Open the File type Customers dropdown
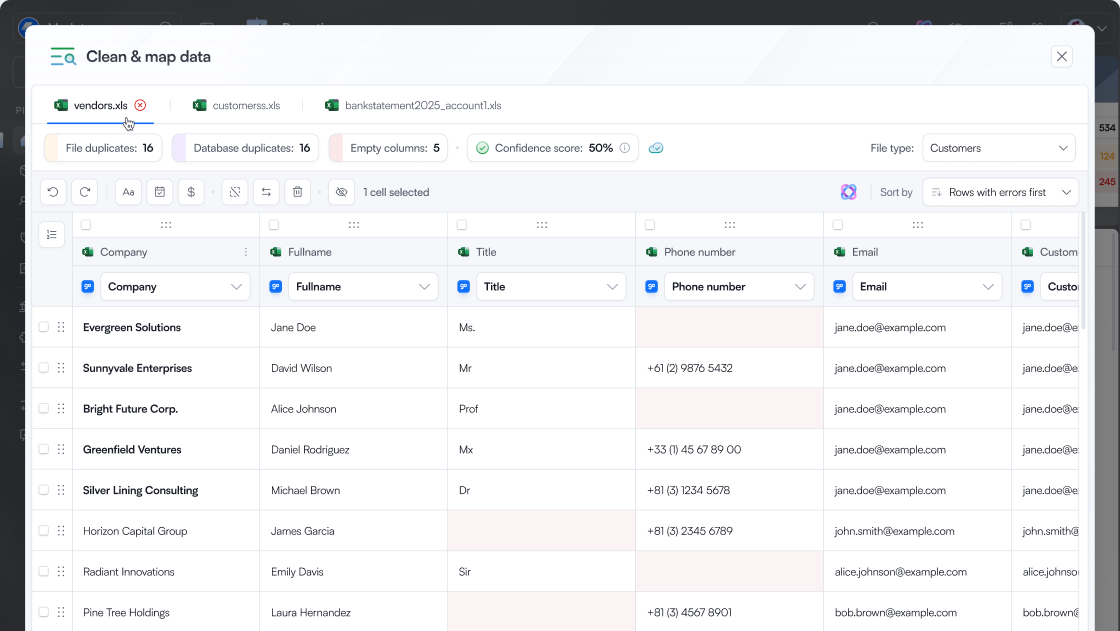Image resolution: width=1120 pixels, height=631 pixels. pos(999,148)
